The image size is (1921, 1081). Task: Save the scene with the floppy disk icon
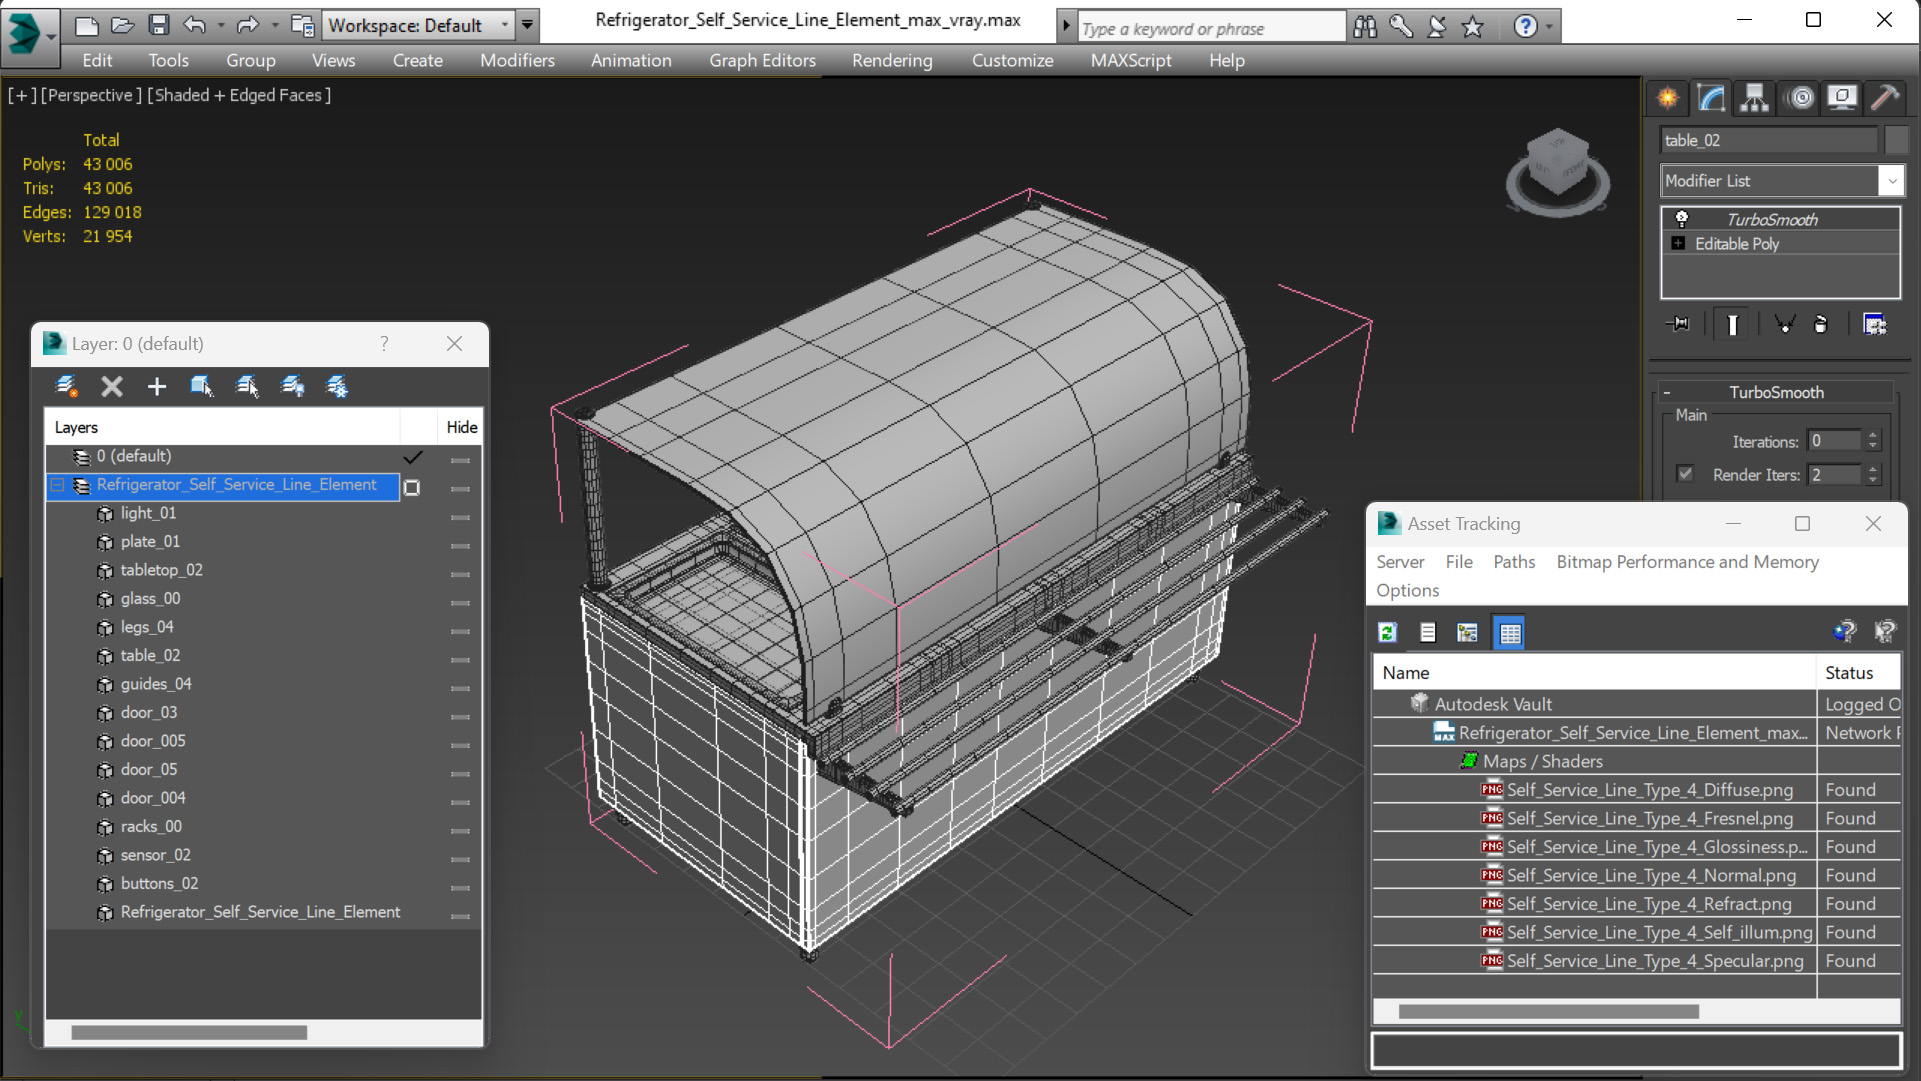159,25
